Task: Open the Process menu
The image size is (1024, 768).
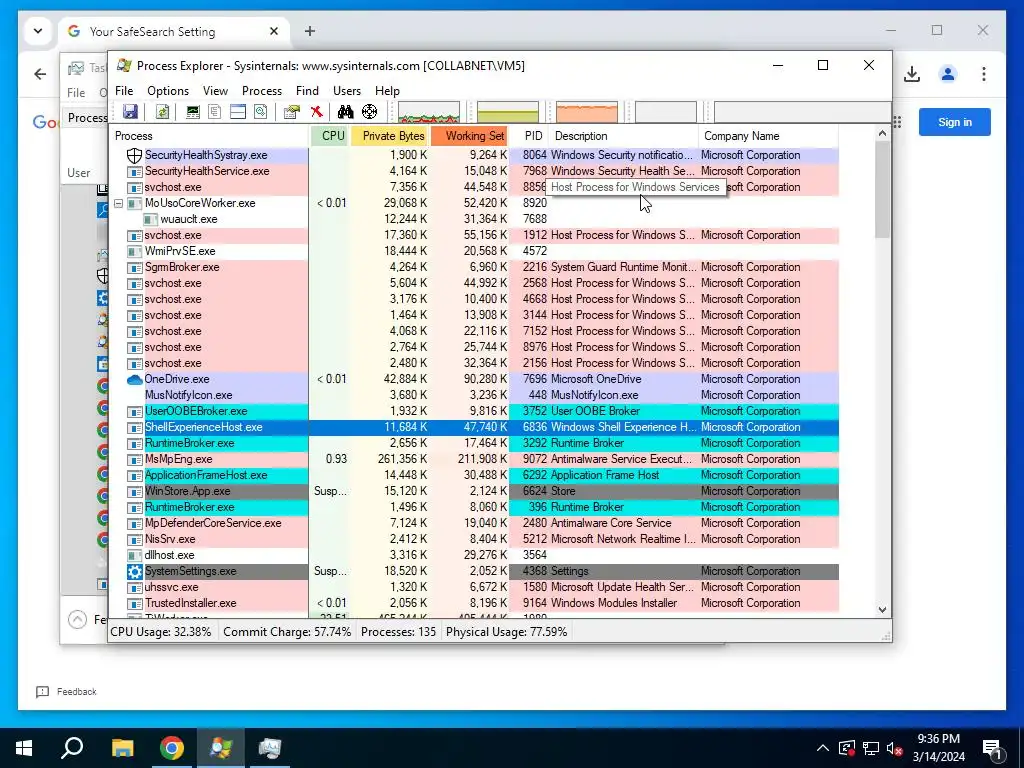Action: [x=262, y=91]
